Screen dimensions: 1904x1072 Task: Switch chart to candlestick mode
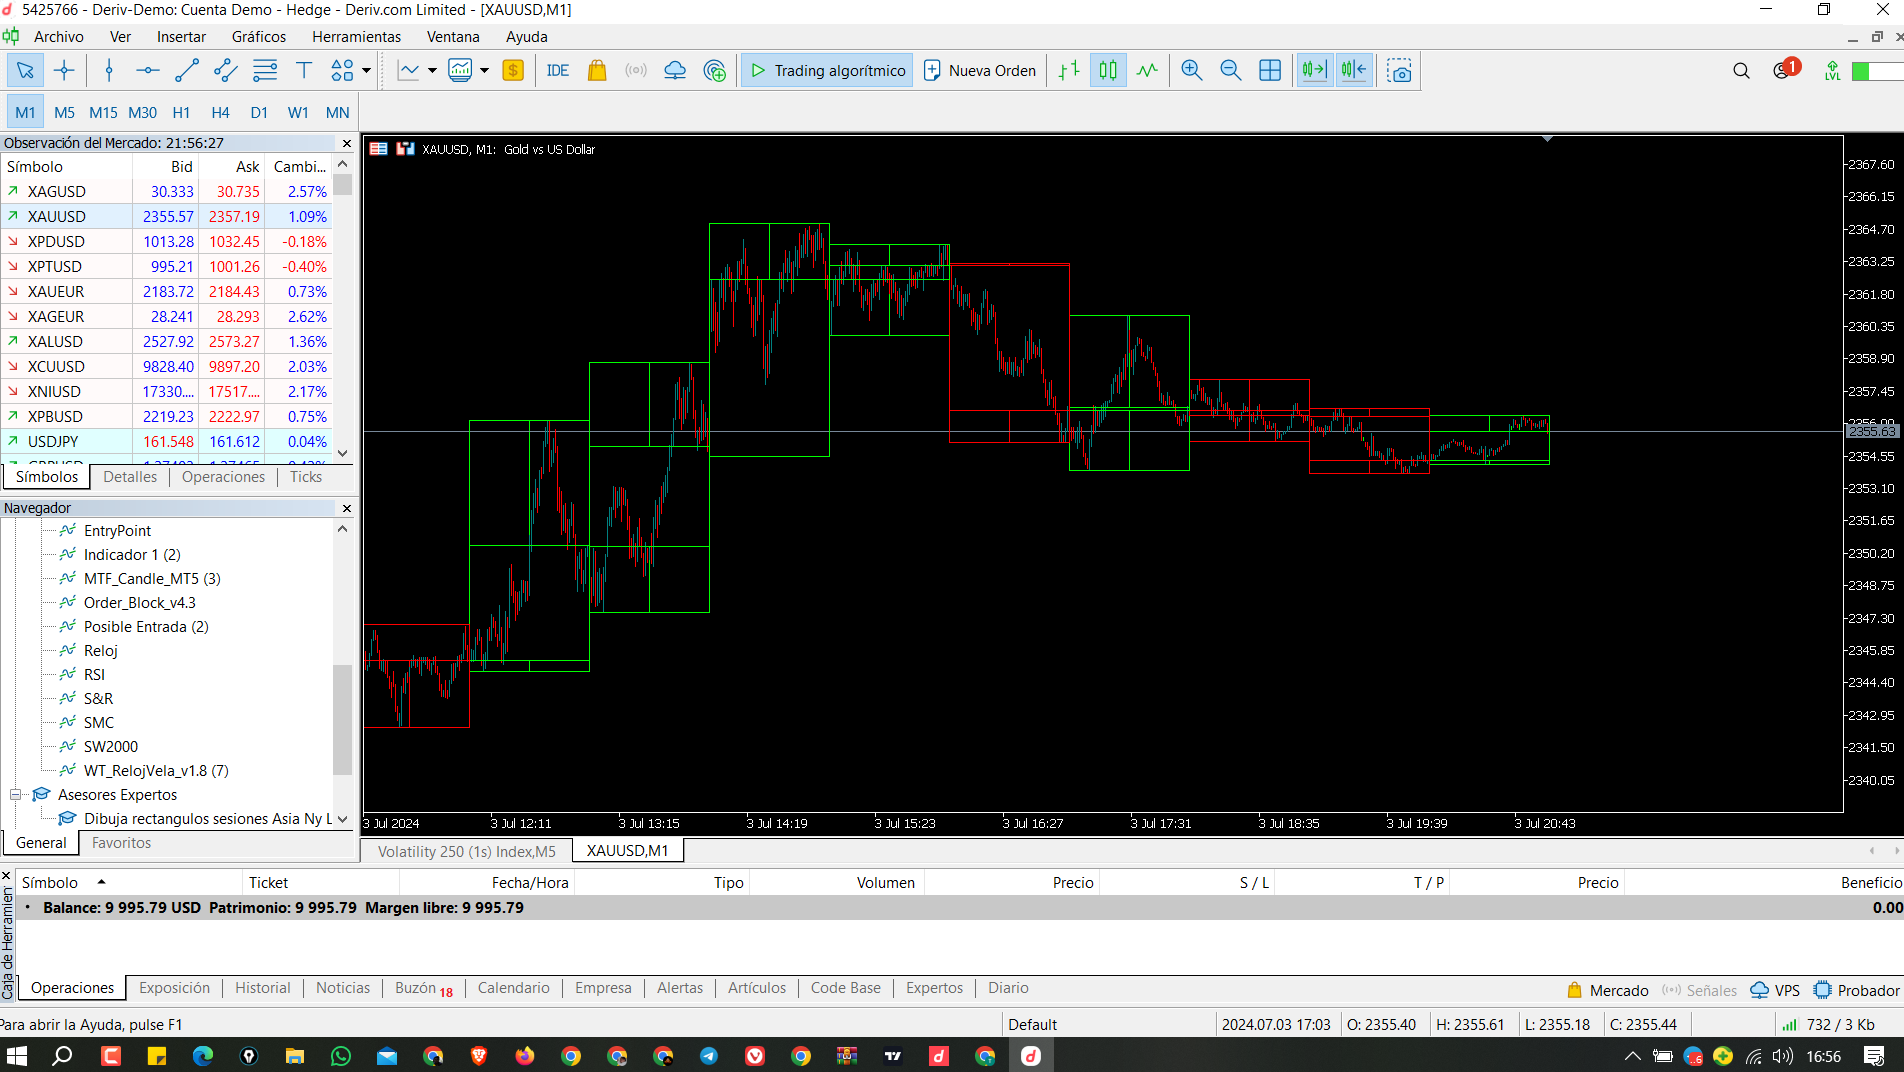(1108, 70)
